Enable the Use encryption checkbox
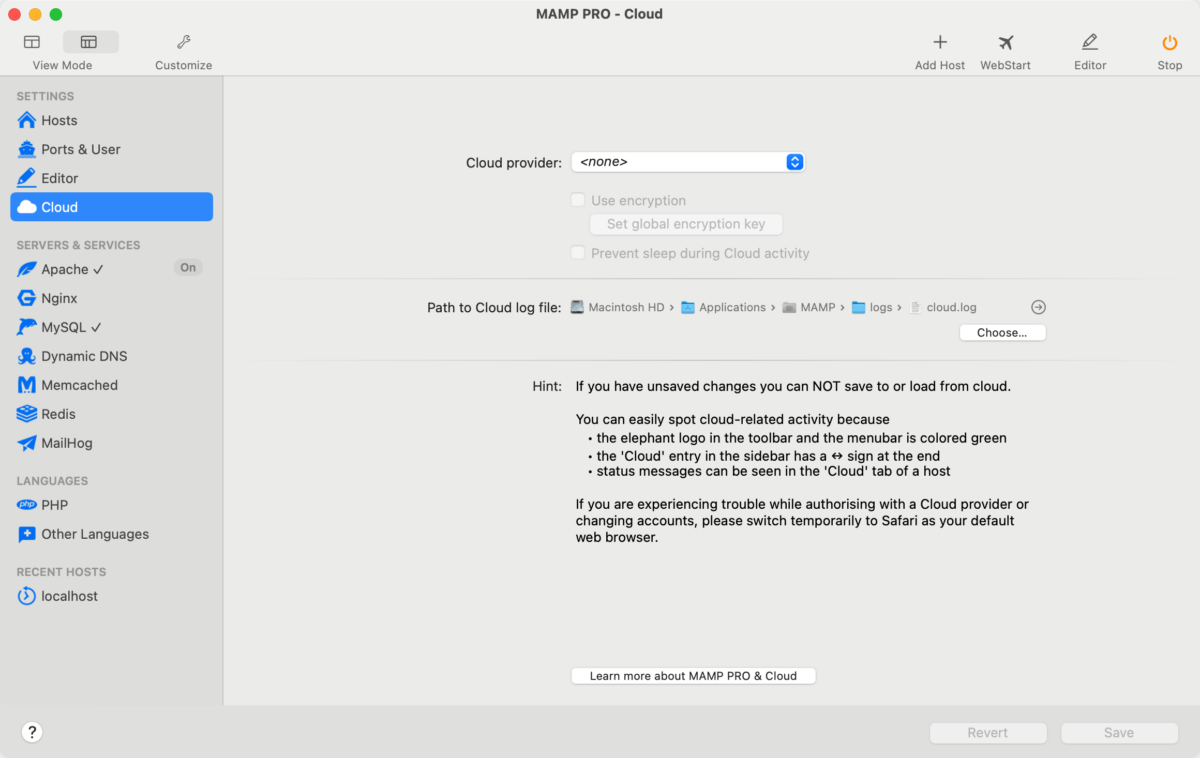This screenshot has height=758, width=1200. pyautogui.click(x=578, y=200)
